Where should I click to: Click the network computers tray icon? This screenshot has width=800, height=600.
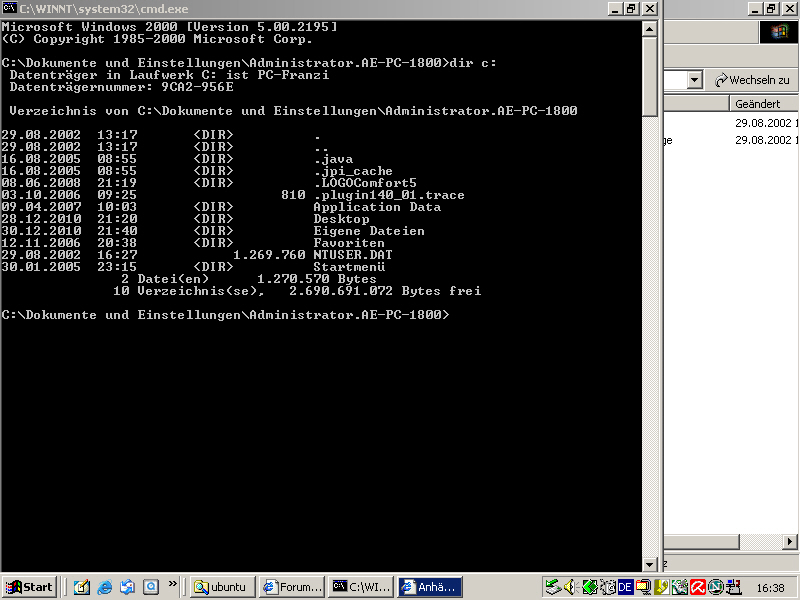click(734, 587)
